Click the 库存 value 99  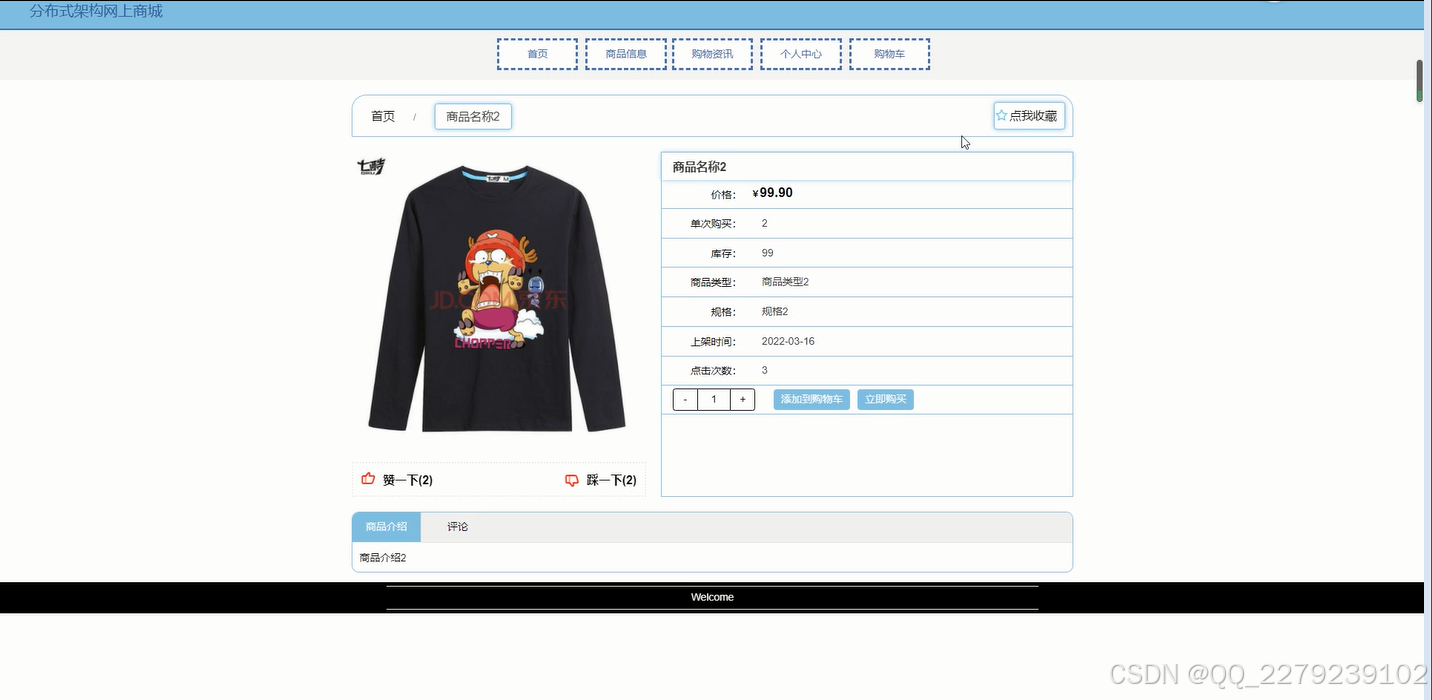[767, 253]
